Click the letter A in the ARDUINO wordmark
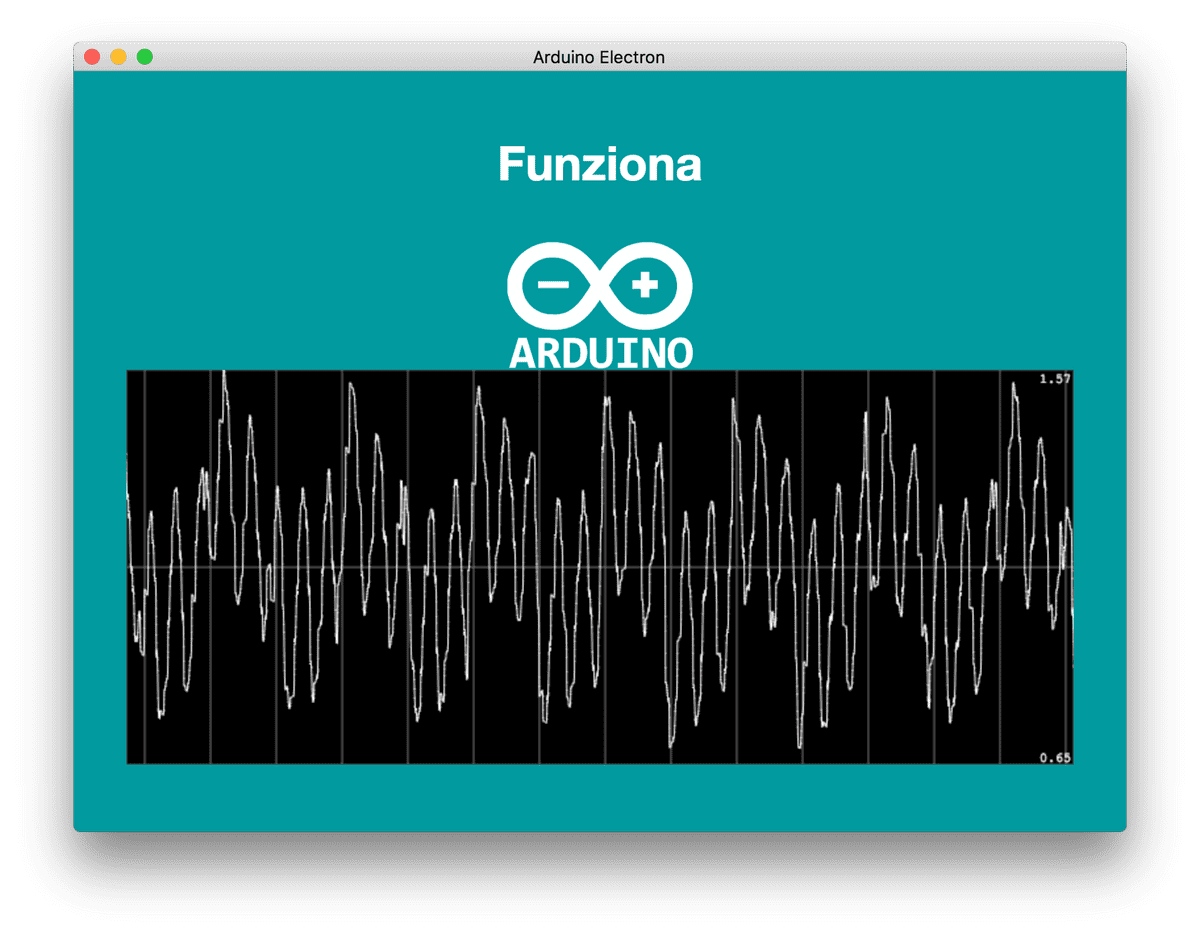This screenshot has height=937, width=1200. [523, 353]
